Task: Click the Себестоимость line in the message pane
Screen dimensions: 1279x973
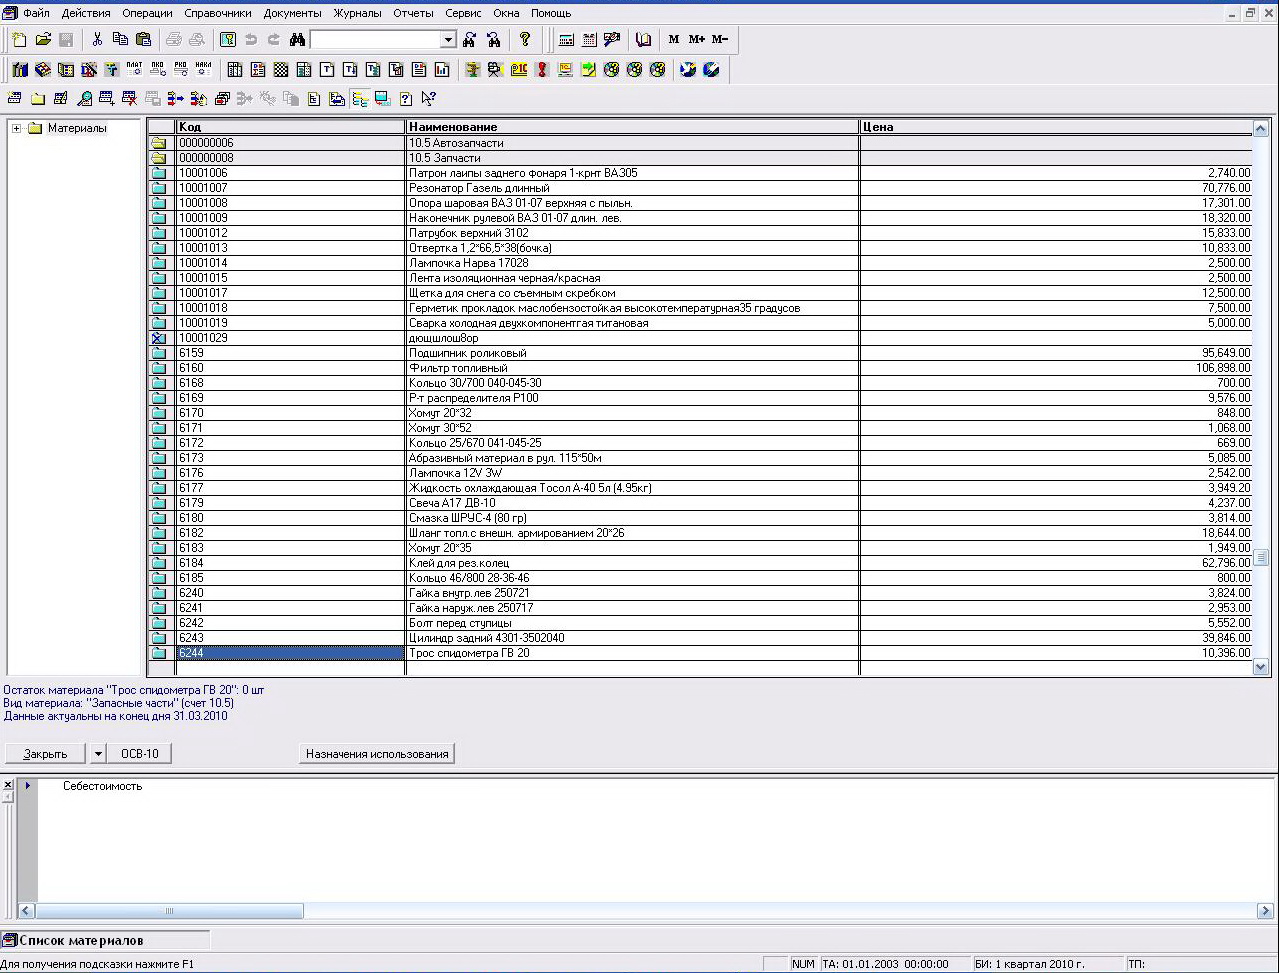Action: 102,786
